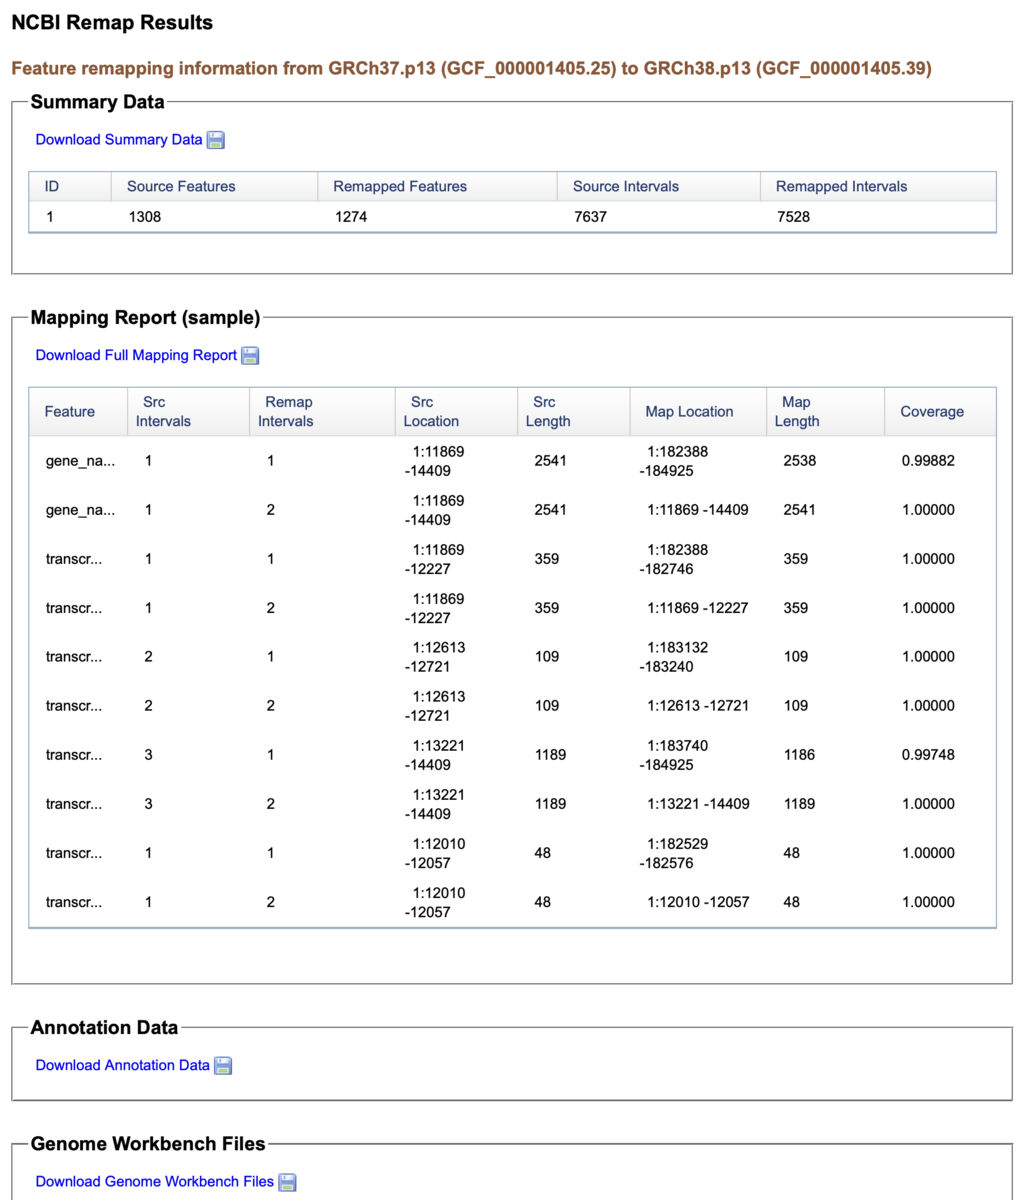Click the coverage value 0.99748
The width and height of the screenshot is (1023, 1200).
928,755
